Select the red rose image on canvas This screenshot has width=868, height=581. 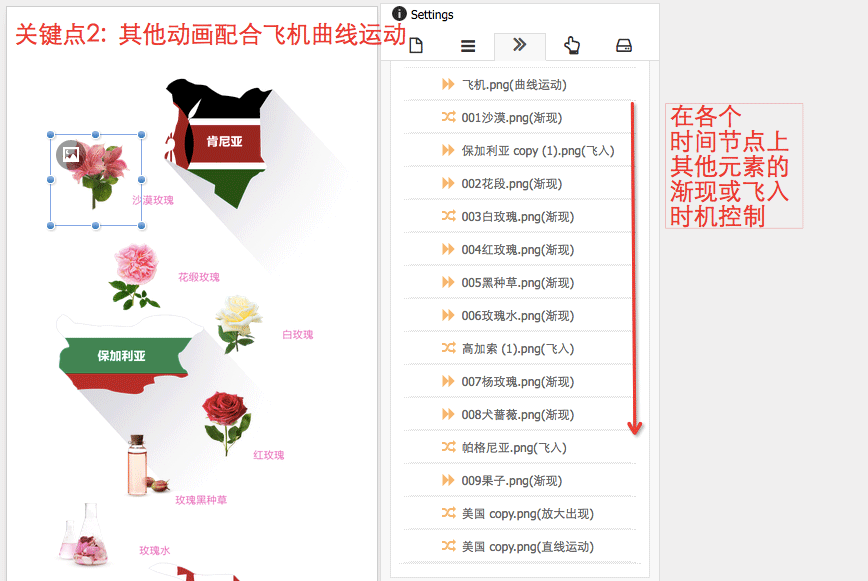226,423
